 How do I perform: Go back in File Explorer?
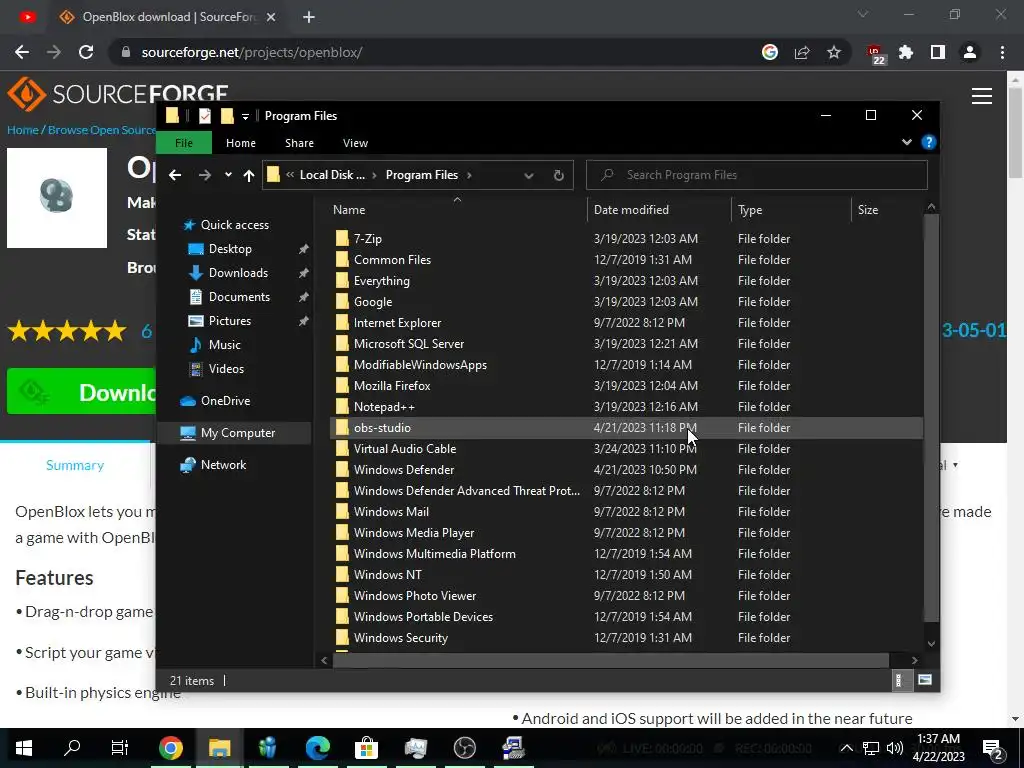click(175, 175)
